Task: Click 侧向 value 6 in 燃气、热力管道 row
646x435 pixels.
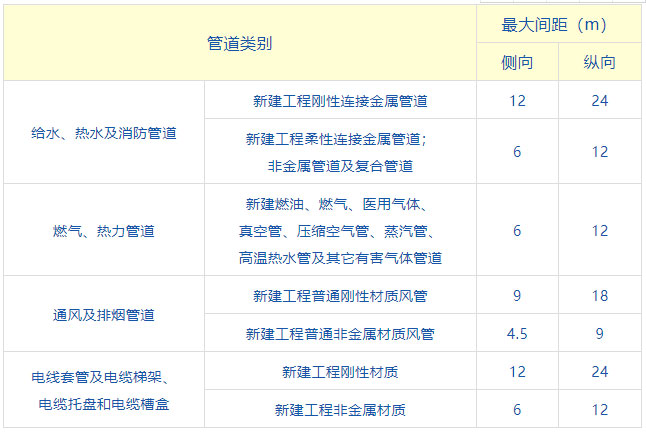Action: (517, 231)
